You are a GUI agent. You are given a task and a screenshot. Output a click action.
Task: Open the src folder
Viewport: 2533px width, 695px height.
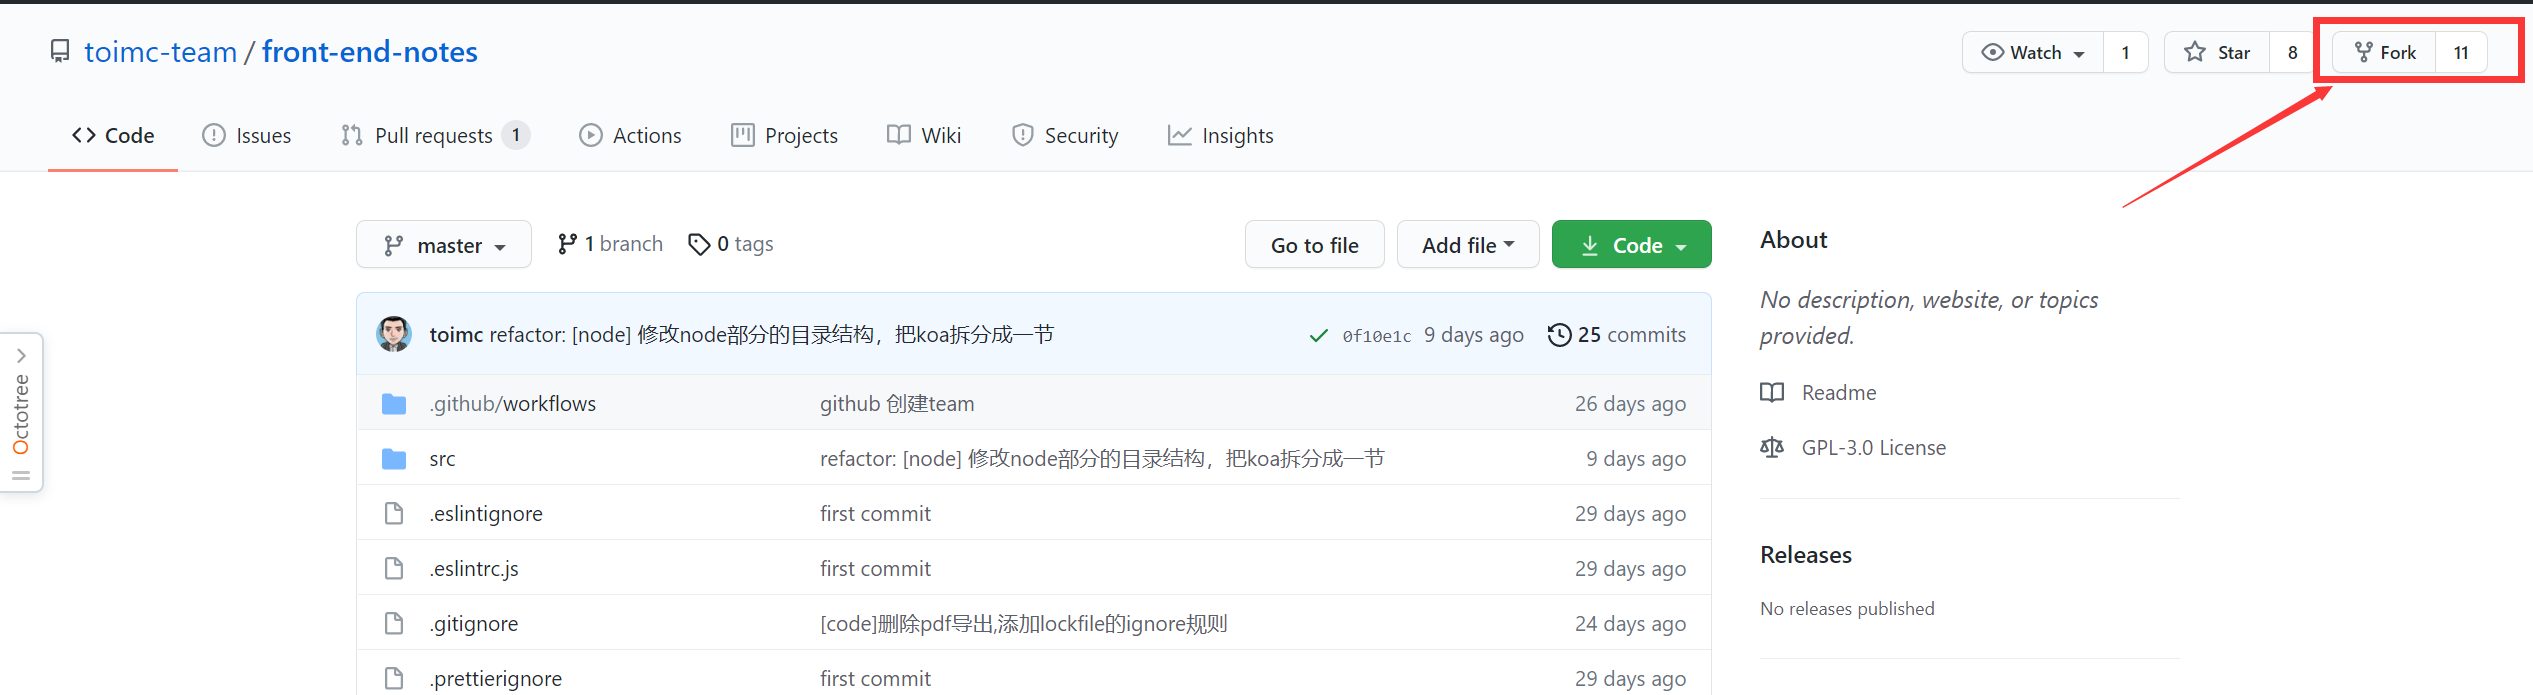point(442,459)
